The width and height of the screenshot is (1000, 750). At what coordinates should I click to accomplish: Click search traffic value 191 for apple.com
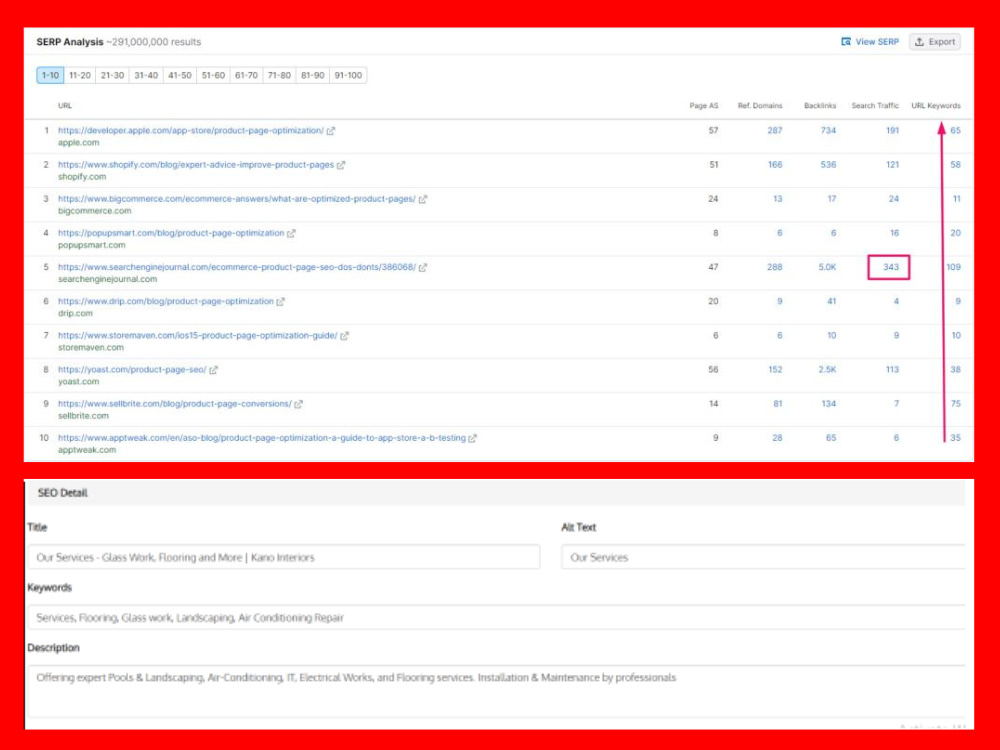pyautogui.click(x=892, y=131)
